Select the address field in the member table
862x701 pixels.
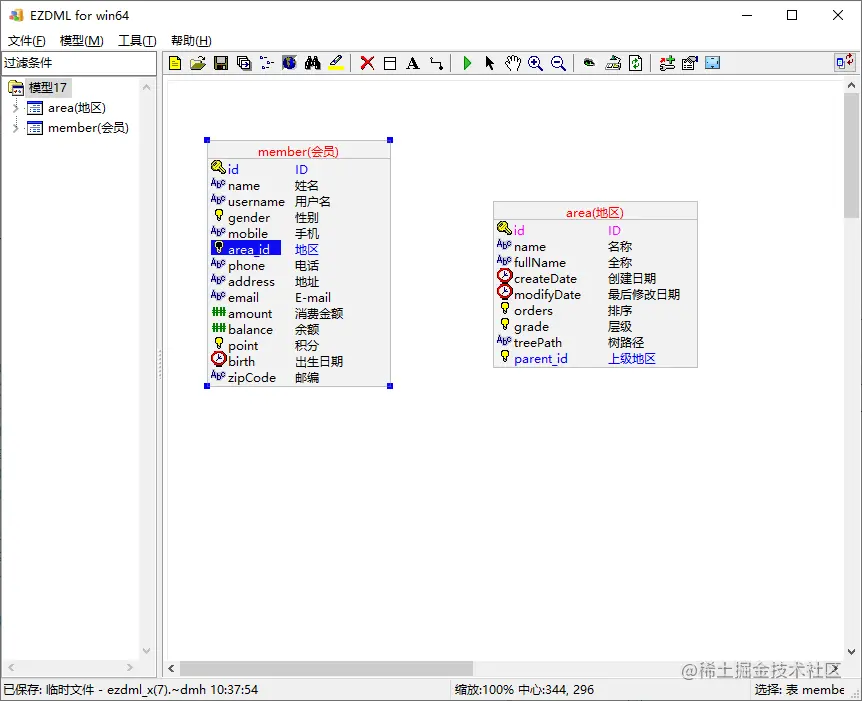click(251, 281)
